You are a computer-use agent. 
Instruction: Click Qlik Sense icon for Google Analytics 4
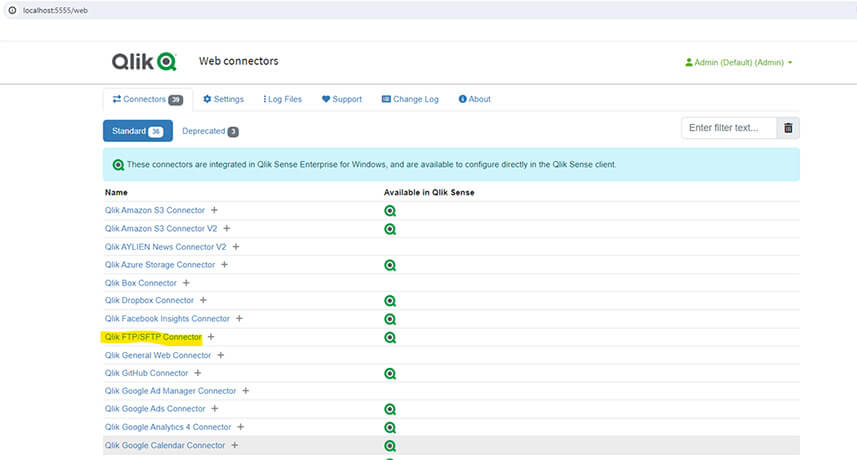coord(390,428)
